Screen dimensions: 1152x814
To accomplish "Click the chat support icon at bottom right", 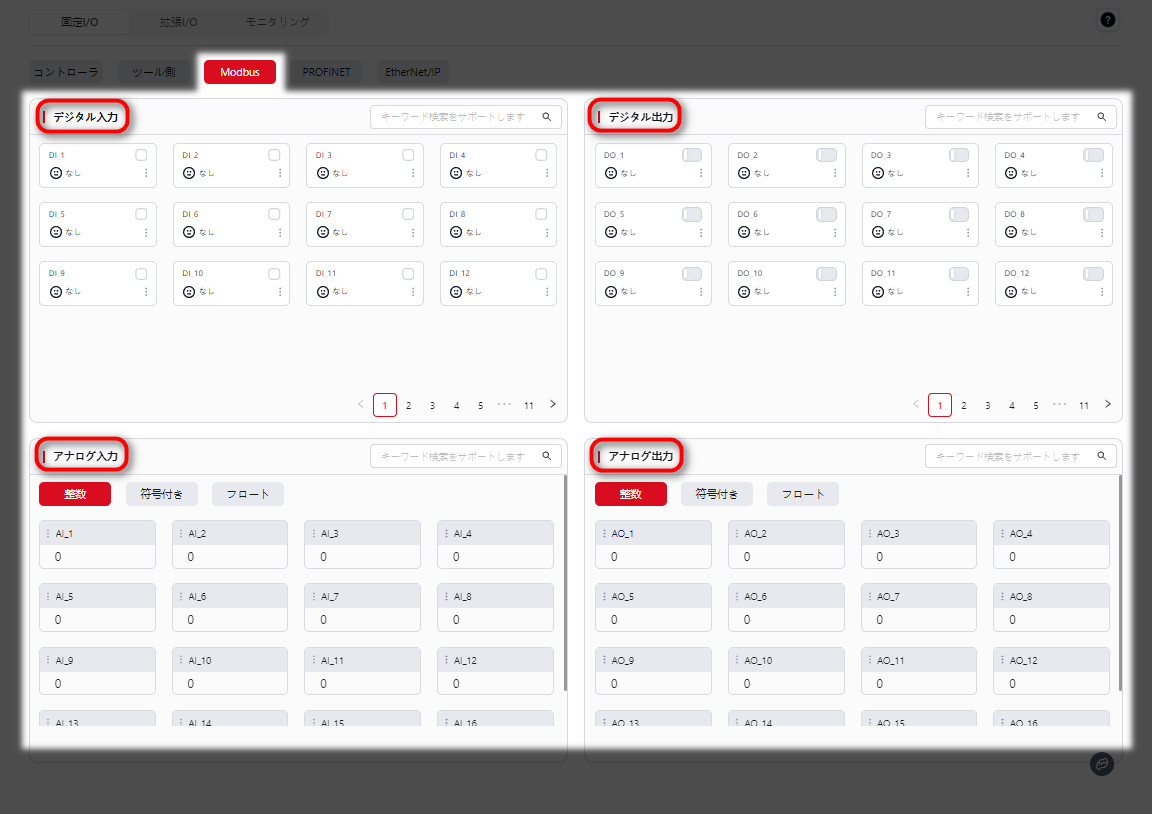I will click(1102, 763).
